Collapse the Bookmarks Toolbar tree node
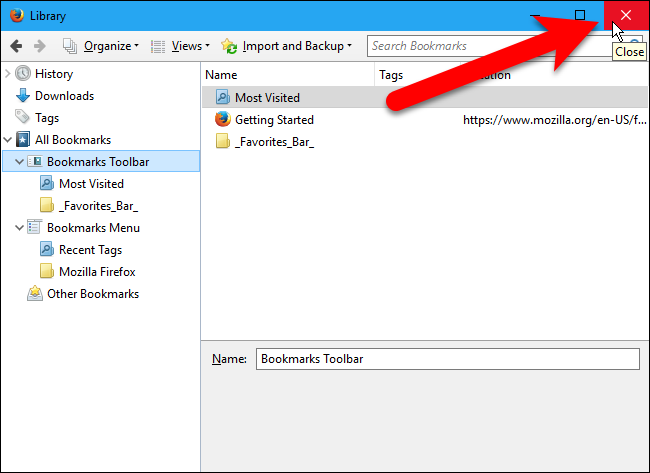Viewport: 650px width, 473px height. pos(19,162)
